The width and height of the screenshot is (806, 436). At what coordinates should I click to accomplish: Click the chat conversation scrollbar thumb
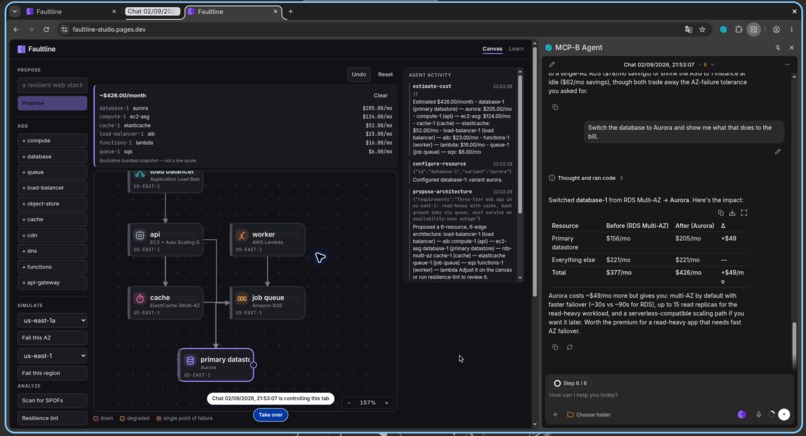point(795,344)
